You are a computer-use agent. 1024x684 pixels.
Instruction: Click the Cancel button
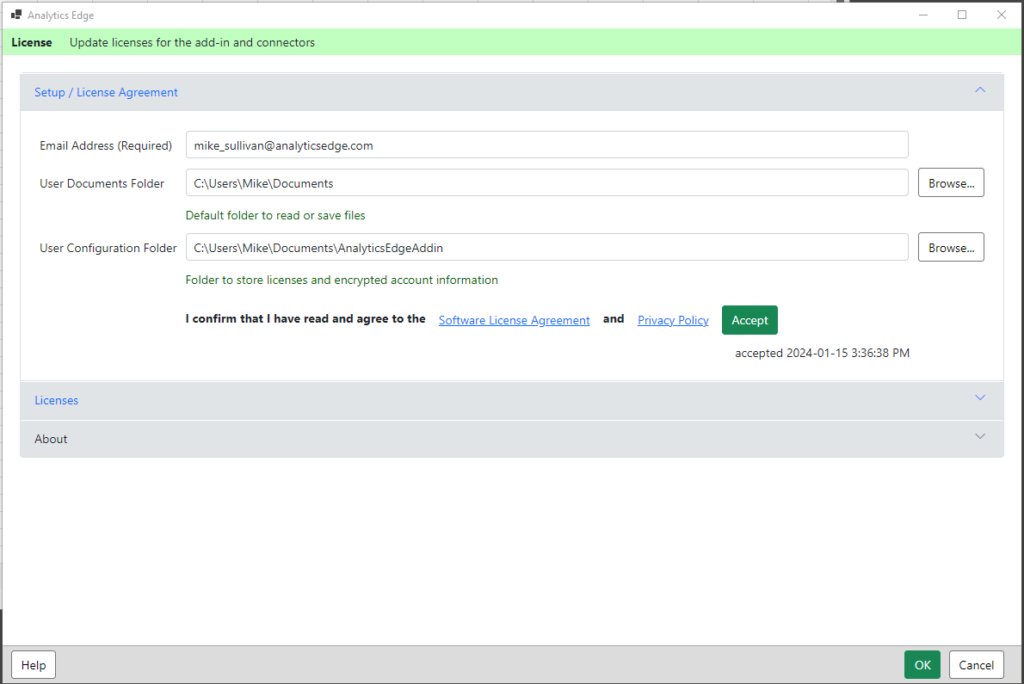976,665
